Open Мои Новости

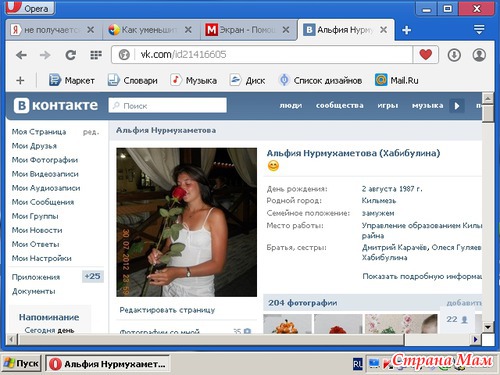(x=37, y=230)
